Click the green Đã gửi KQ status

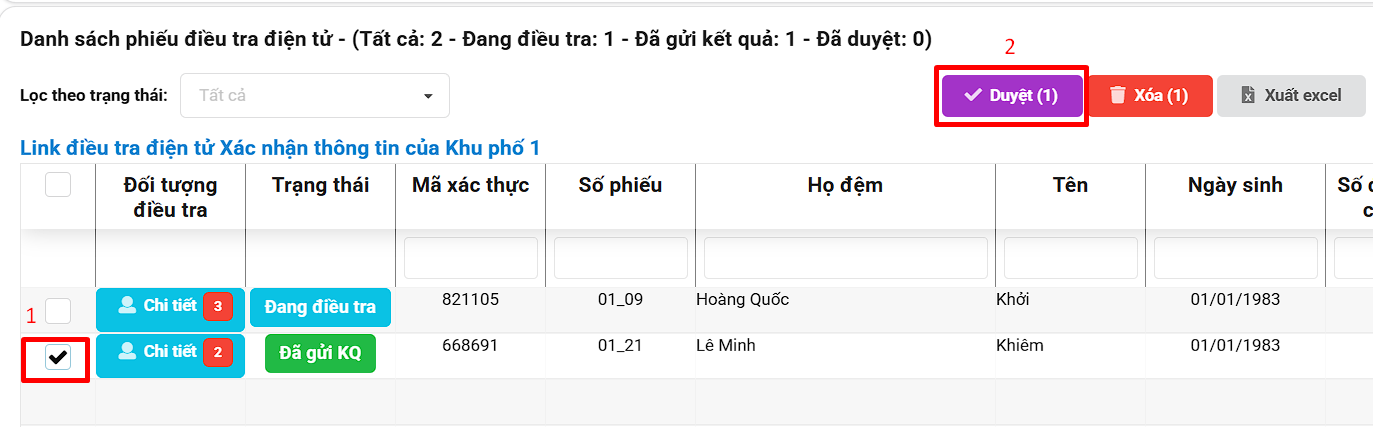(x=320, y=353)
